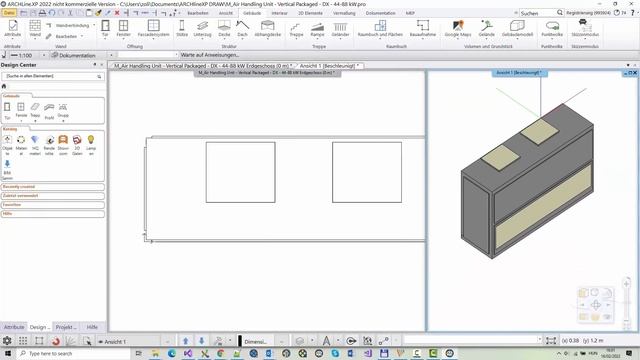Screen dimensions: 640x360
Task: Expand the Favoriten section
Action: (53, 205)
